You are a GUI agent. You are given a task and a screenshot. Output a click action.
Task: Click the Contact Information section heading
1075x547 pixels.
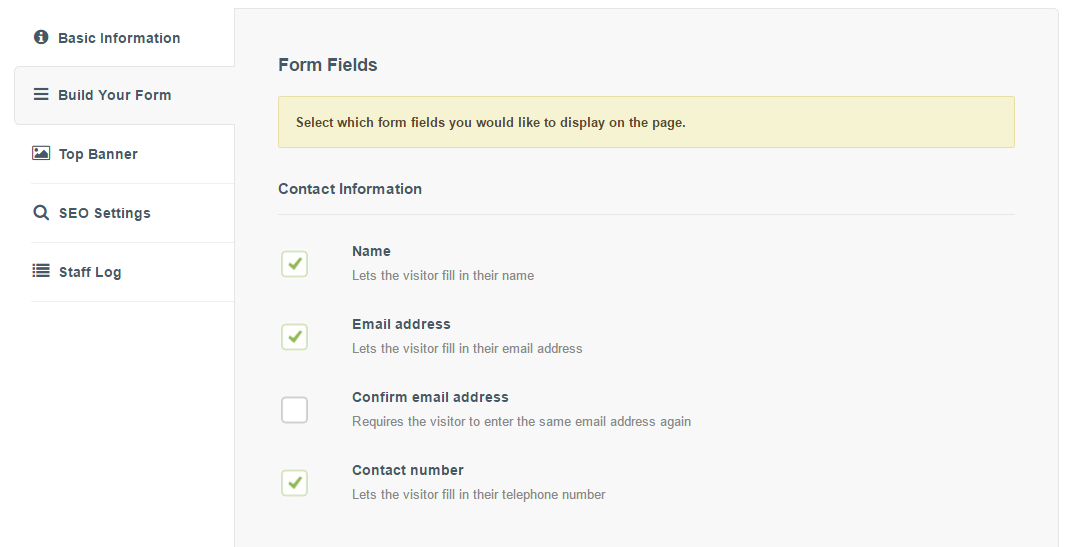click(x=350, y=189)
